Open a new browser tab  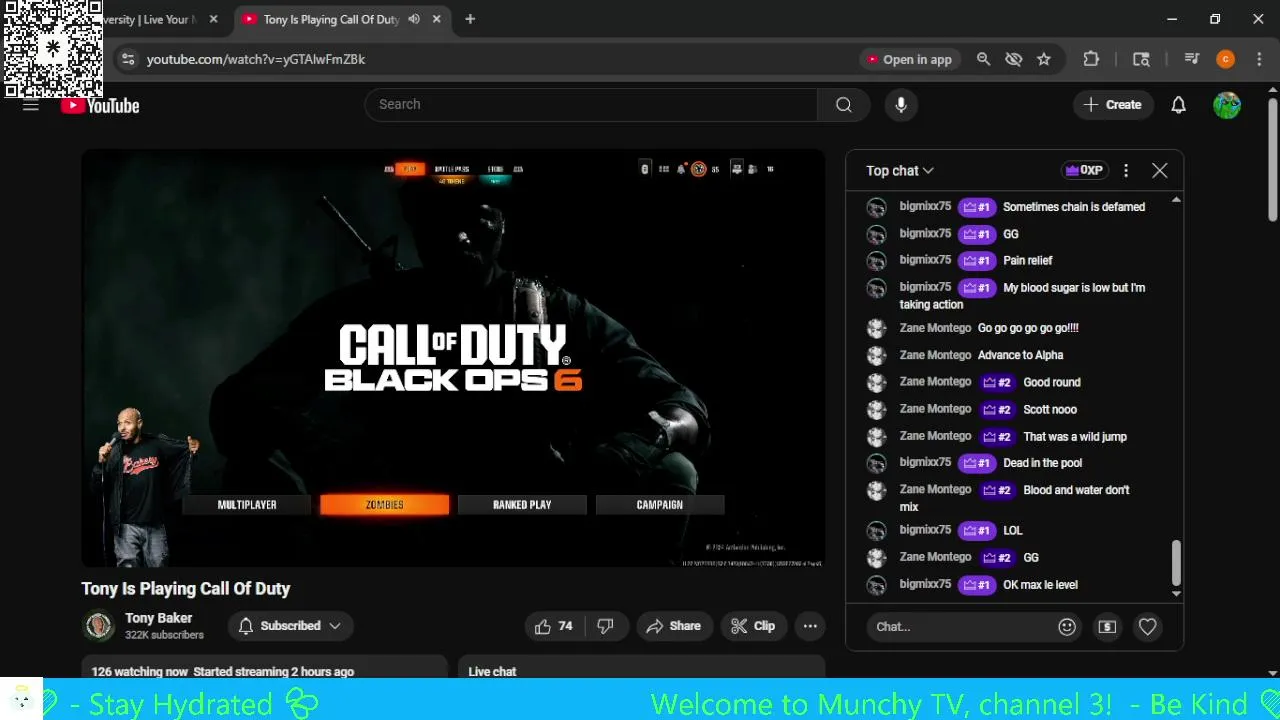(x=470, y=19)
